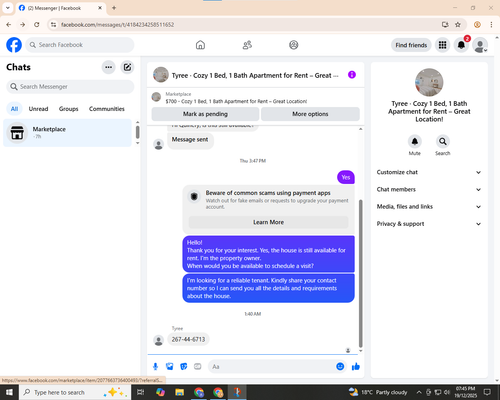Open File Explorer from the taskbar
Image resolution: width=500 pixels, height=400 pixels.
180,392
